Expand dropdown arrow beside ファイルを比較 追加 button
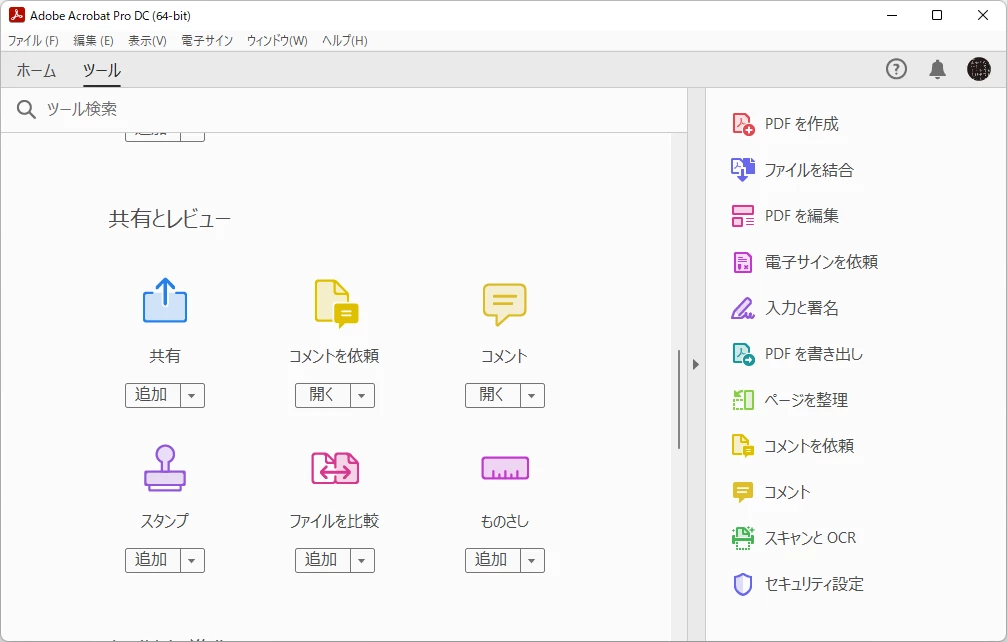 pyautogui.click(x=362, y=560)
